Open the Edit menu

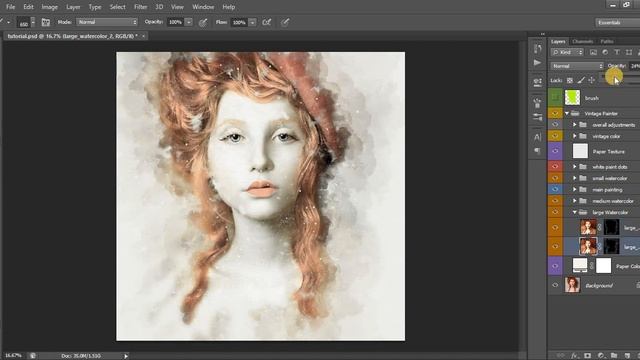(x=28, y=7)
